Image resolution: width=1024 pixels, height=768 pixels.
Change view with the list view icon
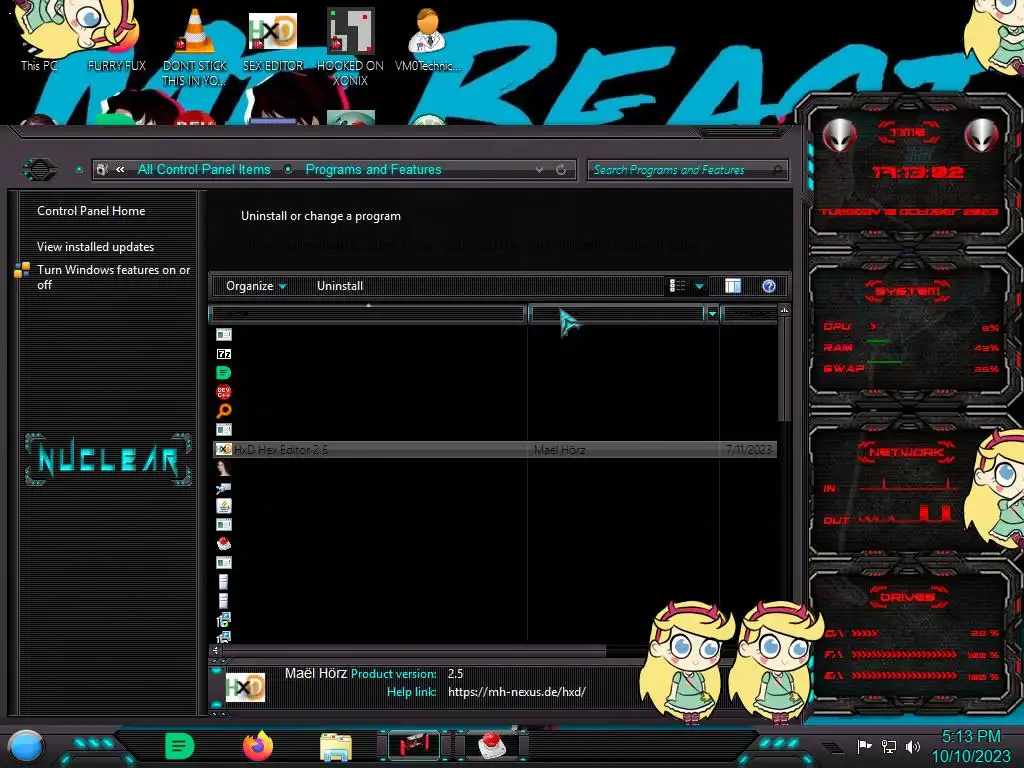click(677, 286)
